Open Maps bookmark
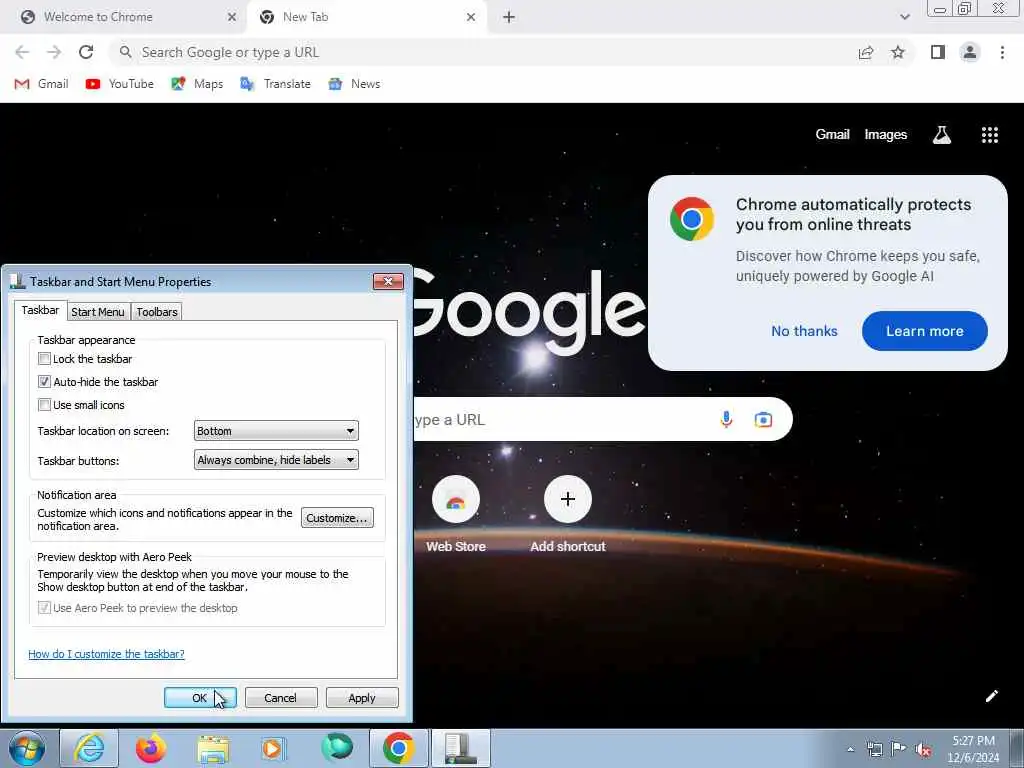1024x768 pixels. pos(197,84)
